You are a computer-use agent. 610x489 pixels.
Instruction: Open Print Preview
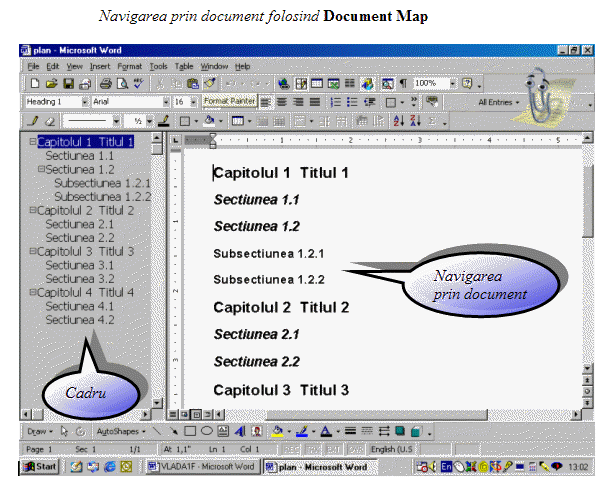(123, 83)
